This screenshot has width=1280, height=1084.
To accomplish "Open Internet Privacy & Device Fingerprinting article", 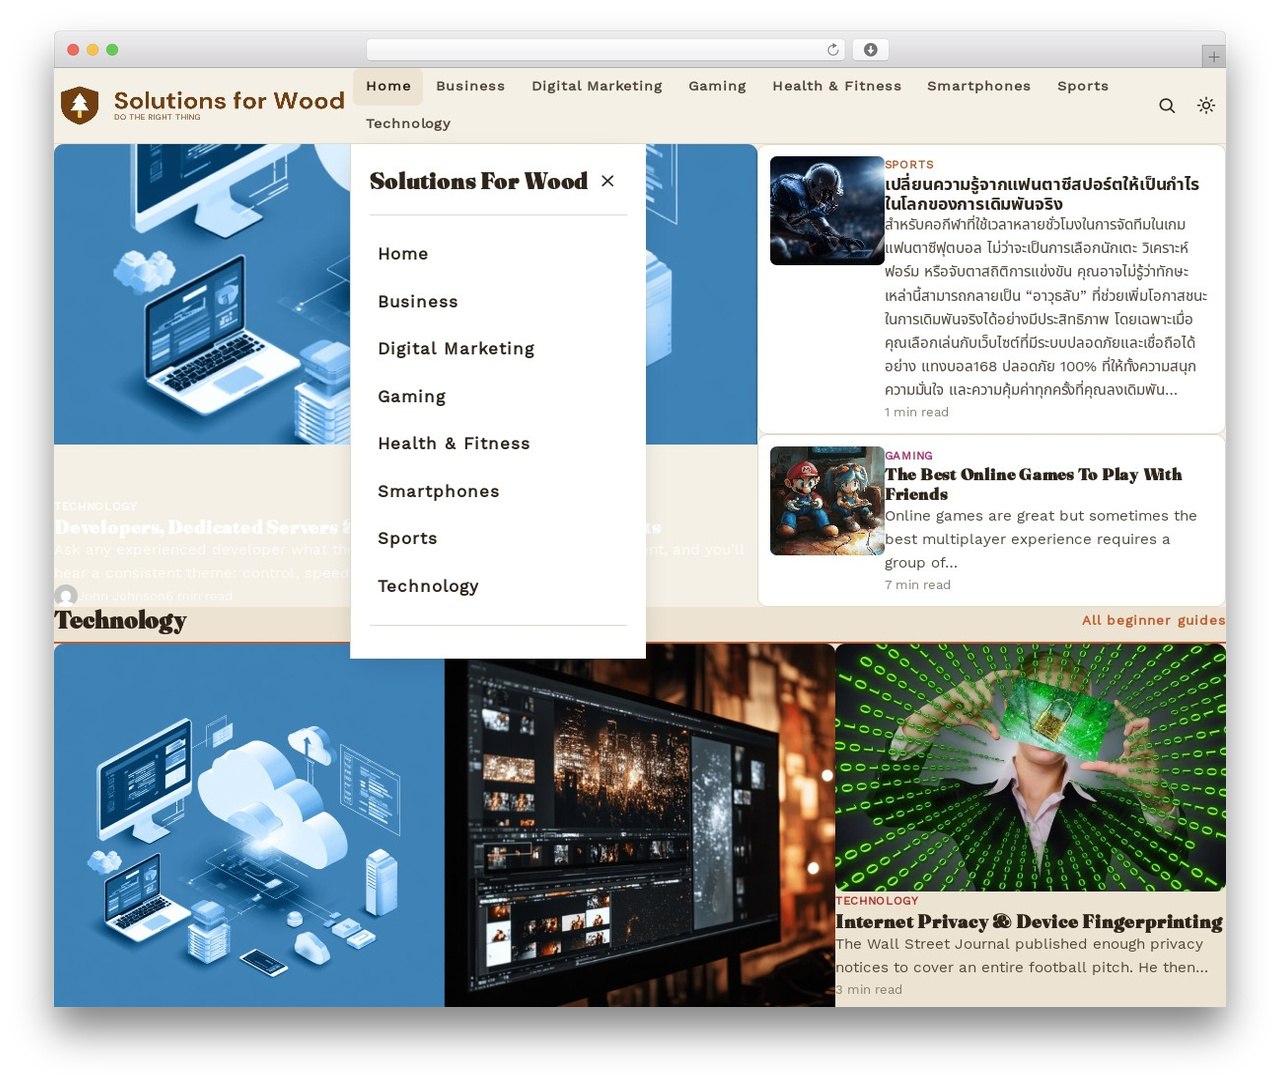I will pos(1029,922).
